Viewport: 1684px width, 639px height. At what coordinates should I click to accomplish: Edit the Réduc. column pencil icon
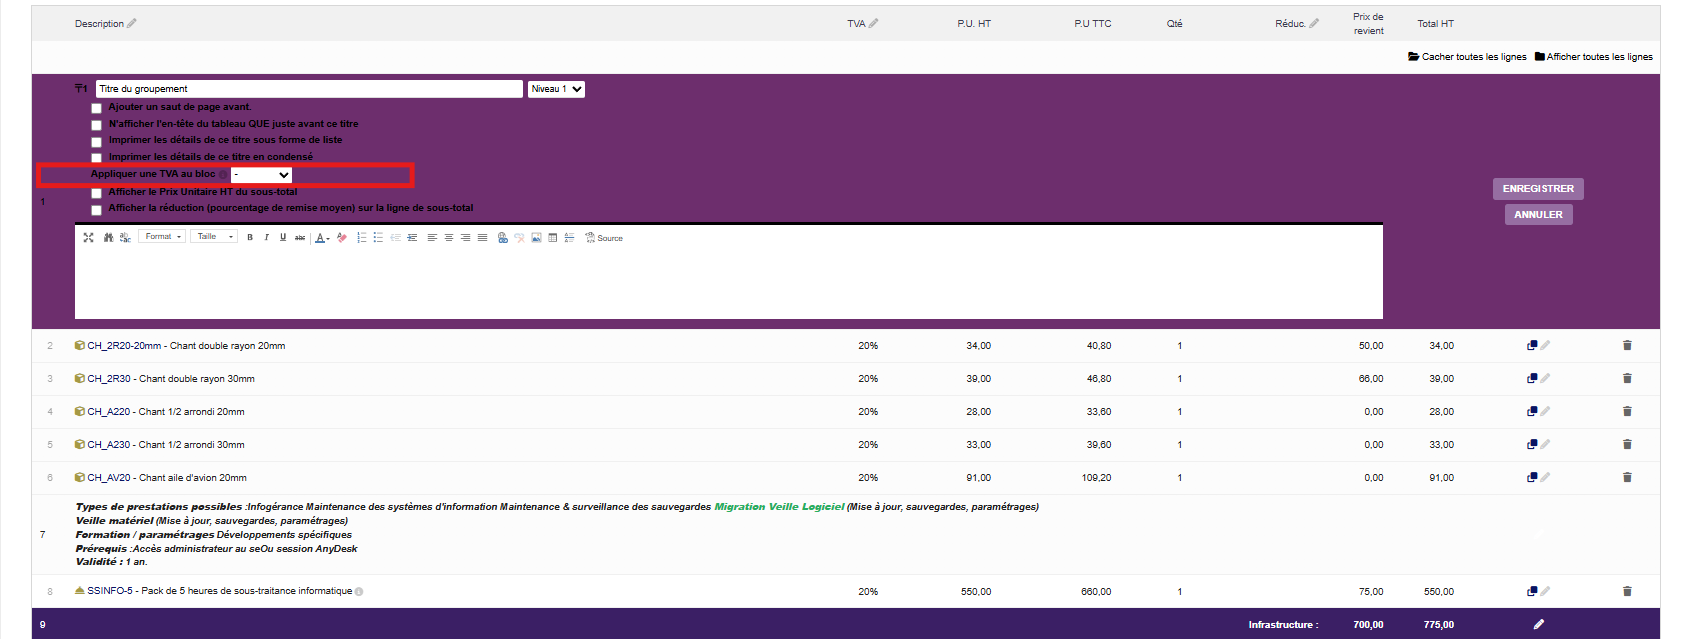click(x=1314, y=23)
